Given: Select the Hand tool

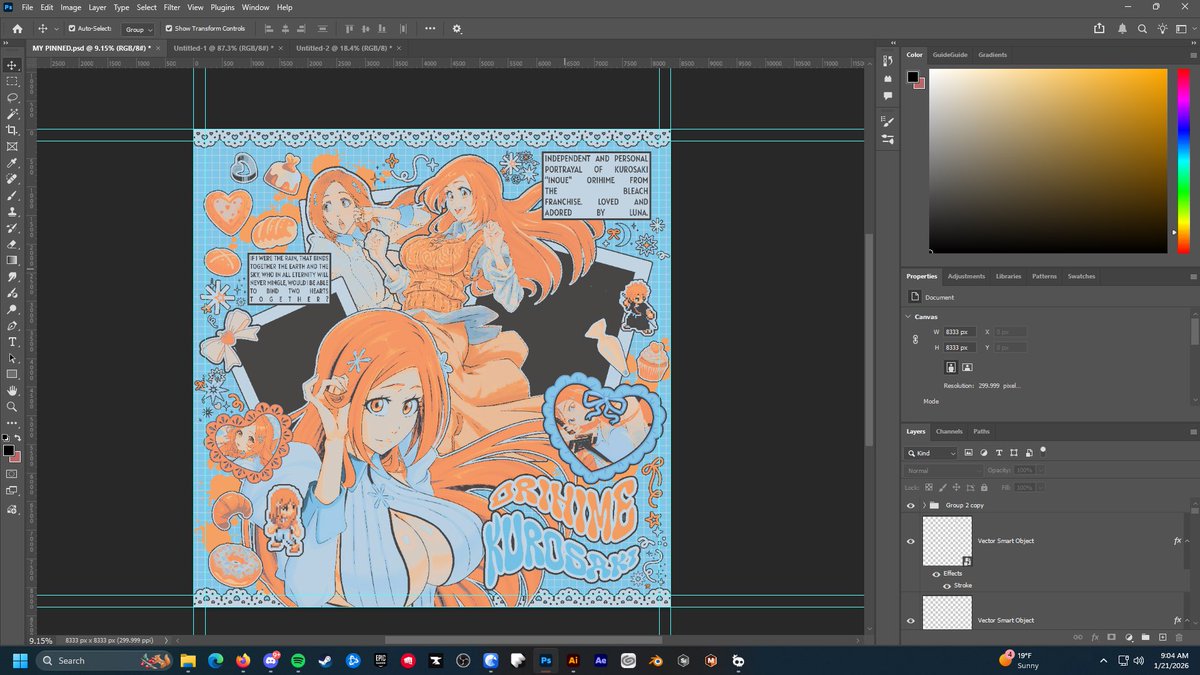Looking at the screenshot, I should pyautogui.click(x=12, y=391).
